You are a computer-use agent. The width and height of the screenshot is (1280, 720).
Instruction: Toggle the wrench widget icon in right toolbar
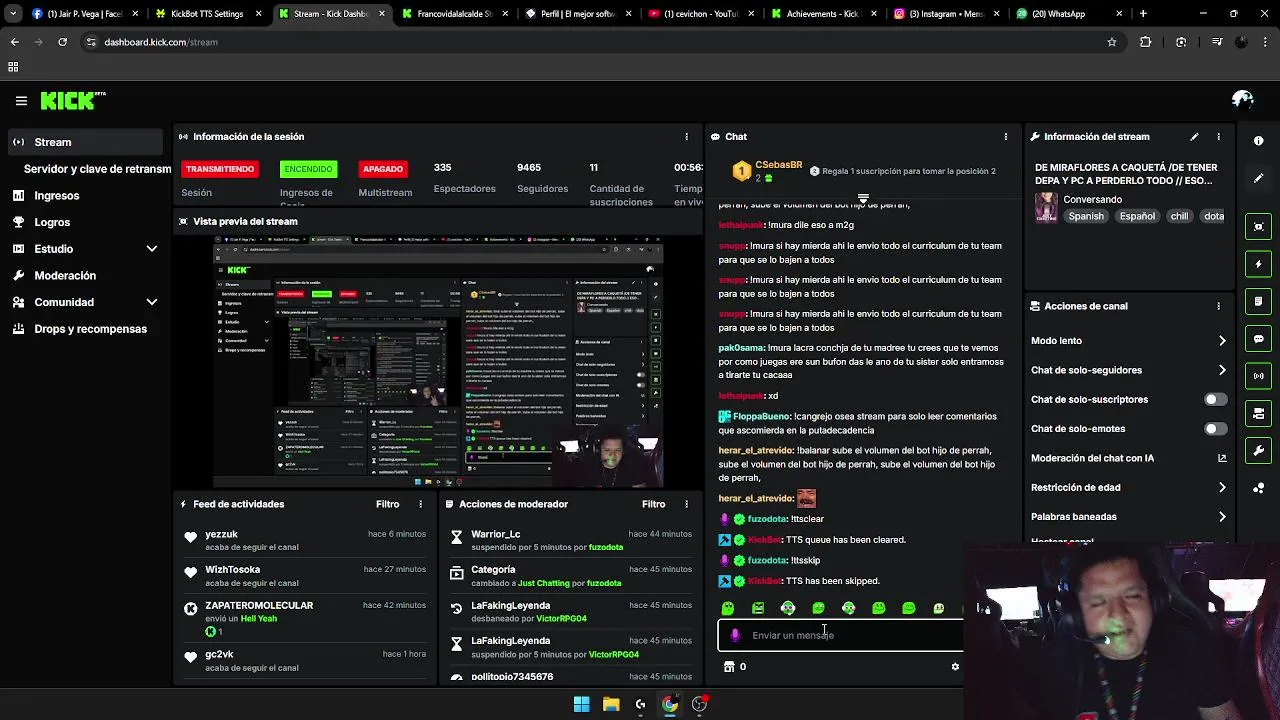[x=1259, y=451]
